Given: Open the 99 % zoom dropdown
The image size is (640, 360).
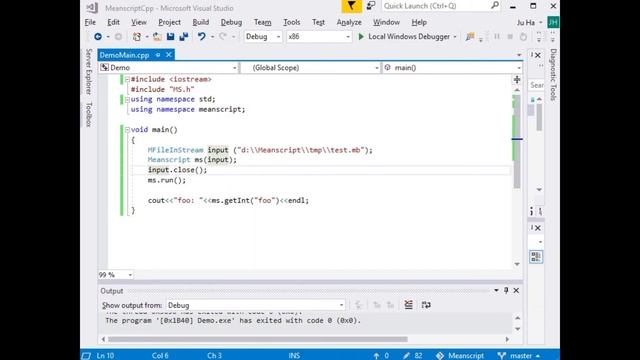Looking at the screenshot, I should pyautogui.click(x=116, y=275).
